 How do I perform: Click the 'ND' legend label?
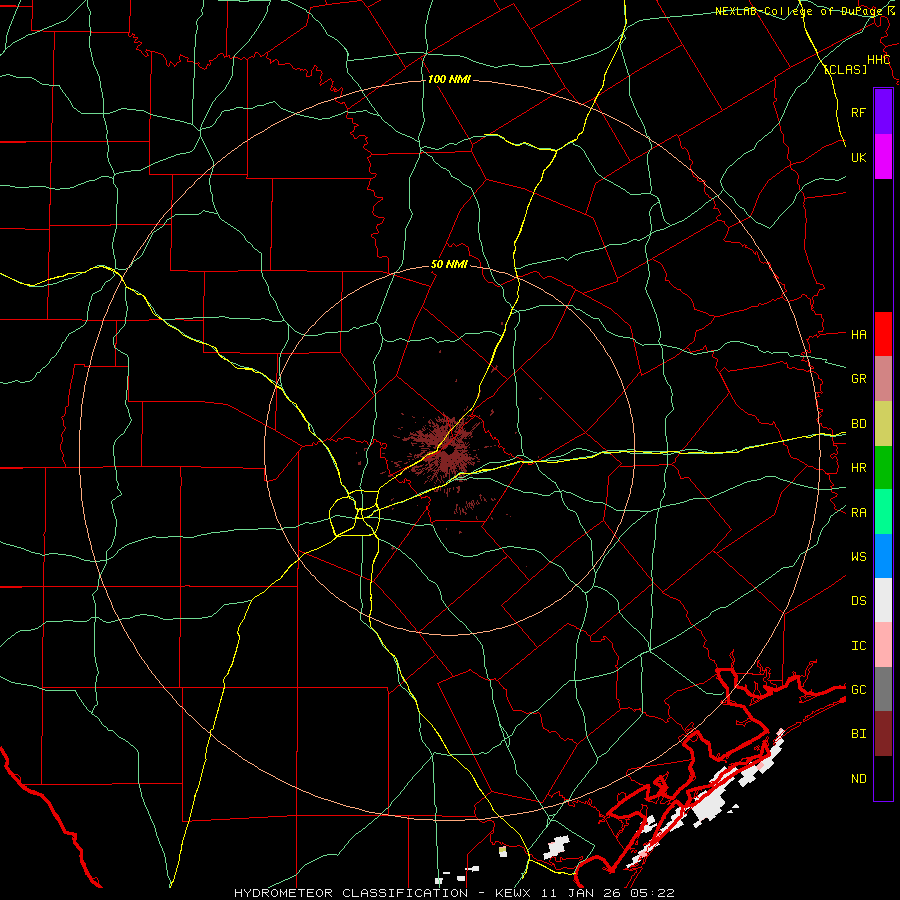tap(858, 778)
